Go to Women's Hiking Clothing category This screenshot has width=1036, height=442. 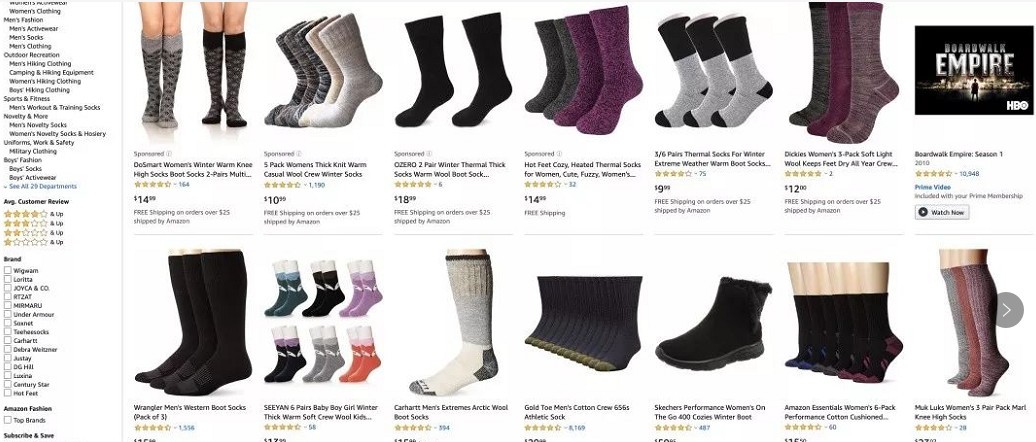point(45,81)
